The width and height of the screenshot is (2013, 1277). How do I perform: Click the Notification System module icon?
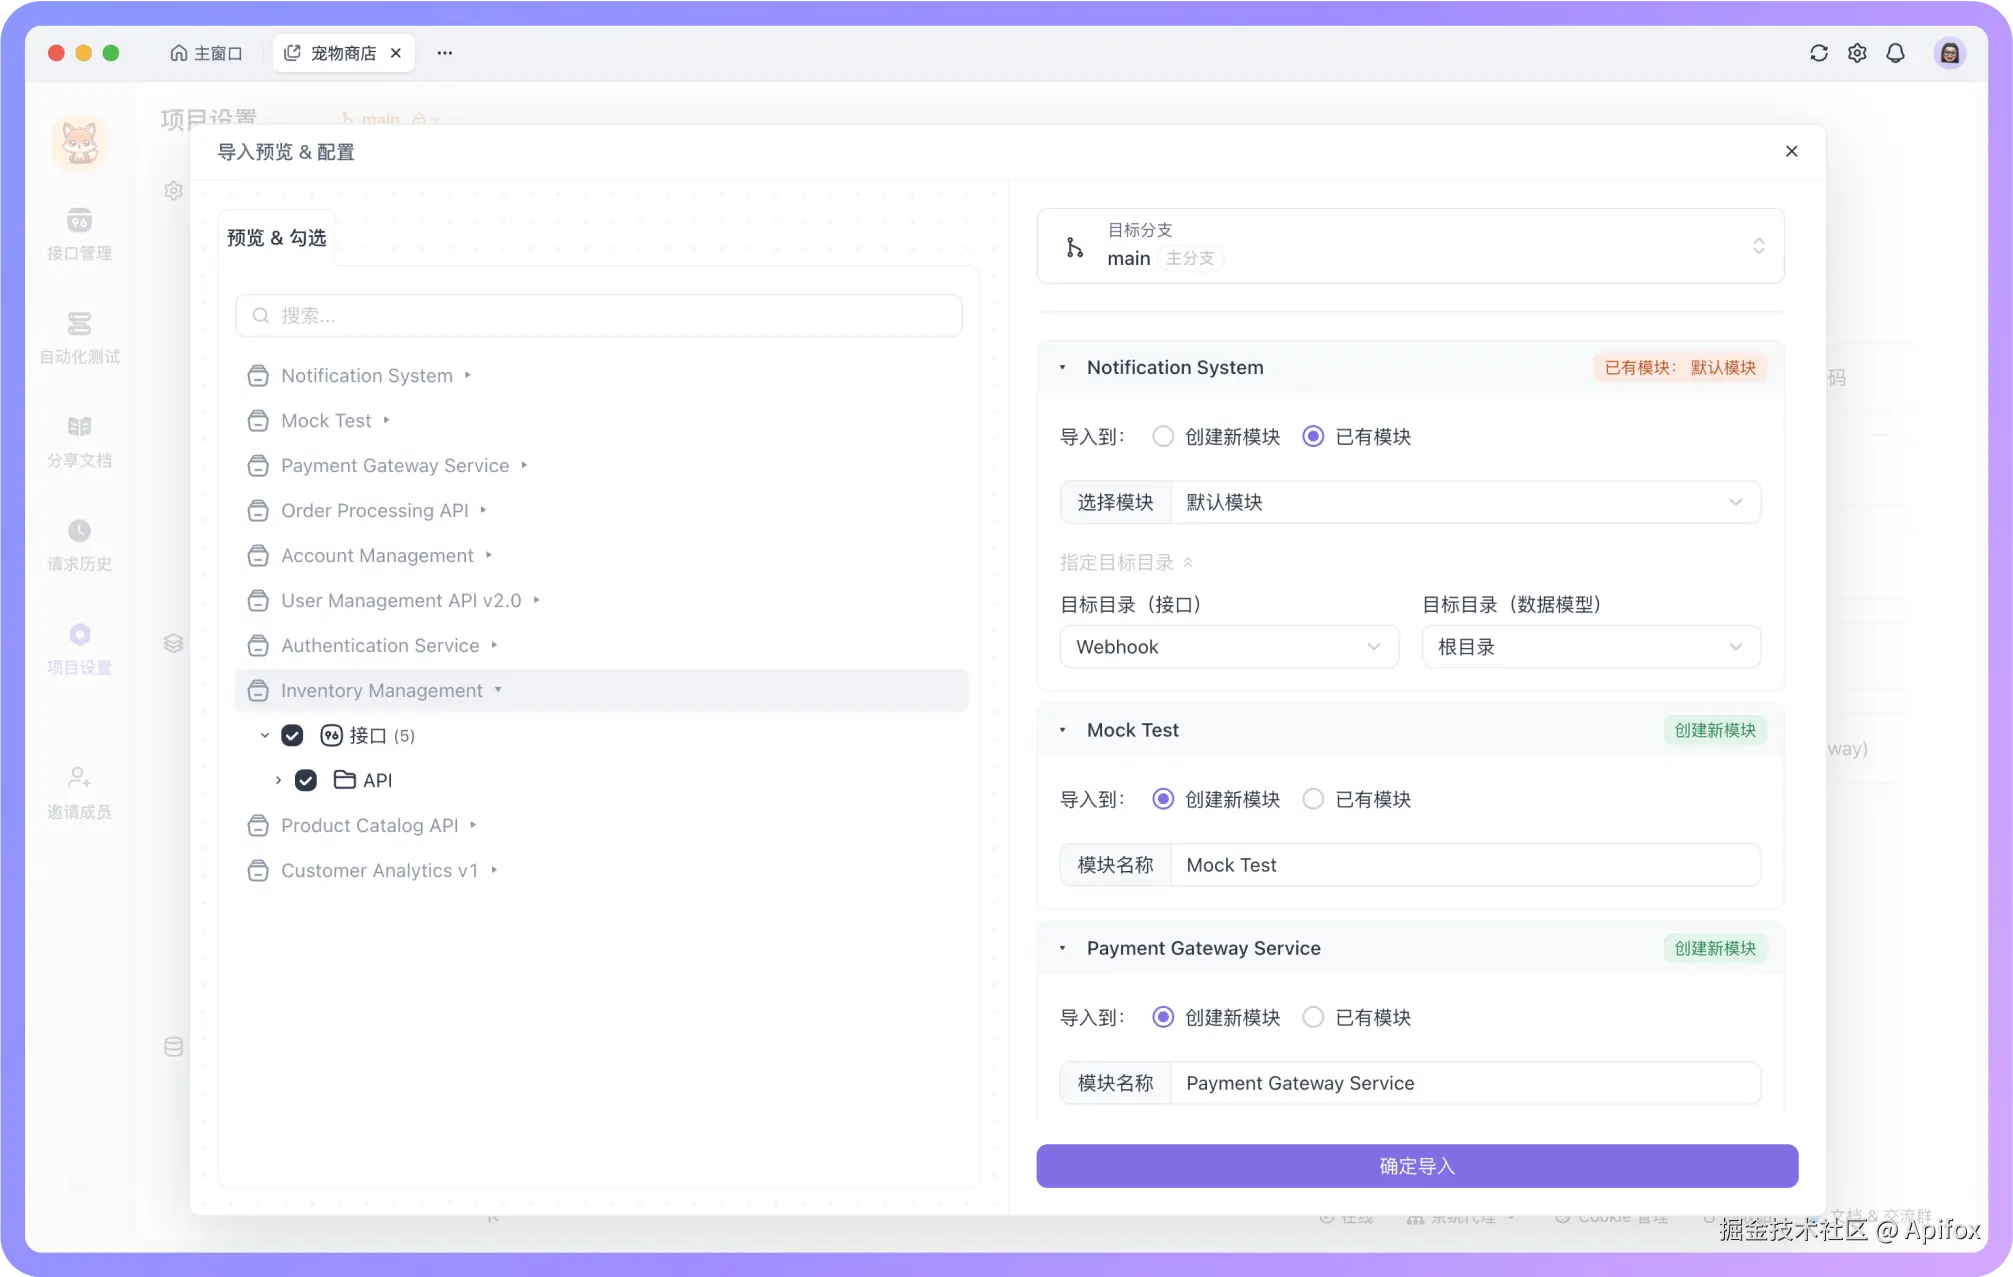258,375
